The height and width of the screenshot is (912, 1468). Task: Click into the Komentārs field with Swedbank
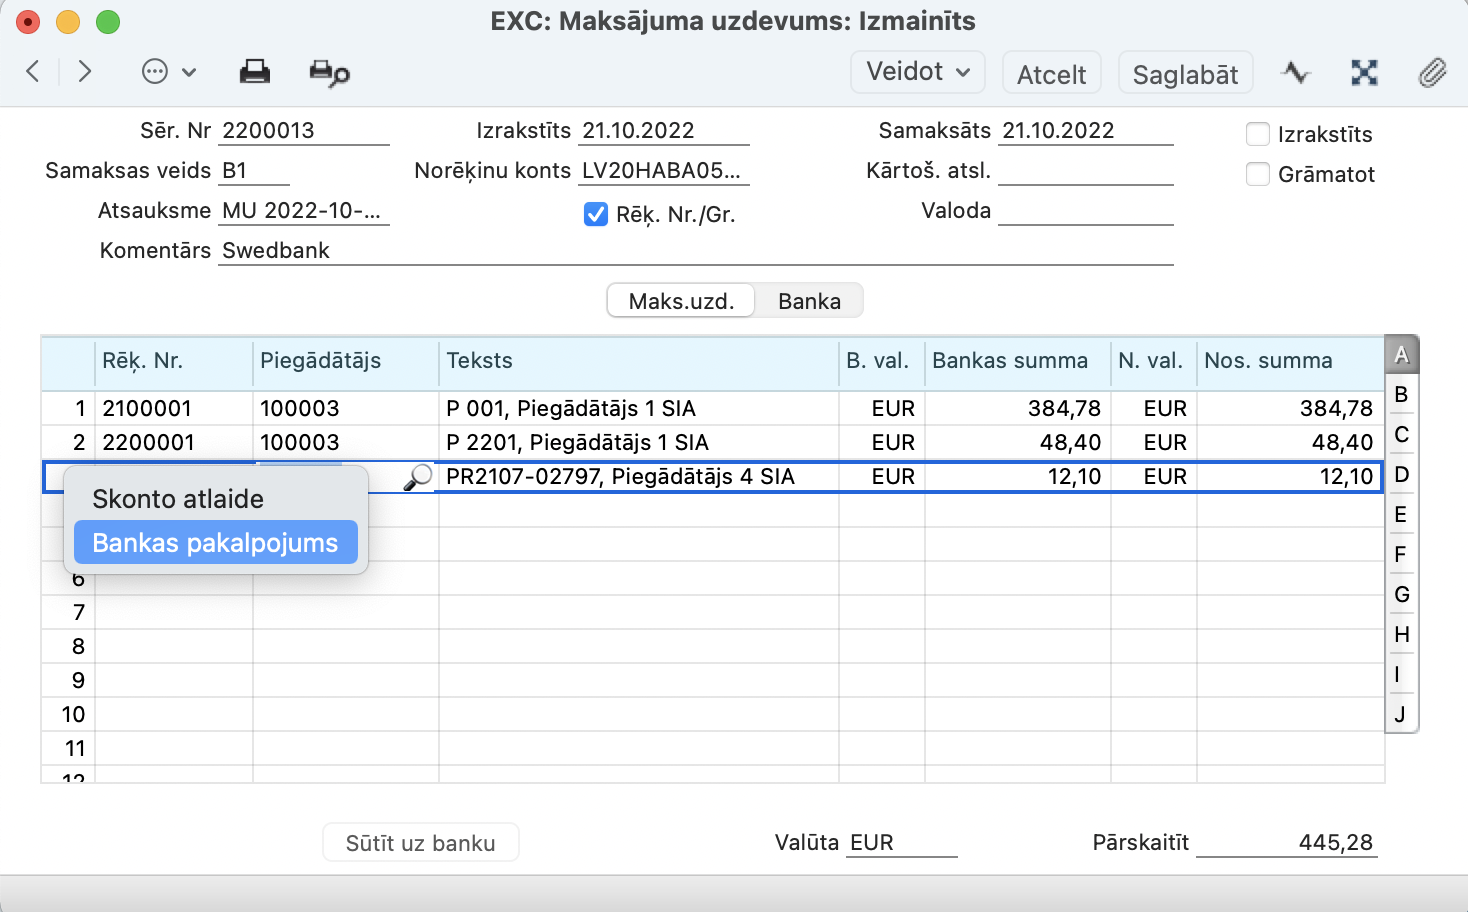(x=694, y=251)
